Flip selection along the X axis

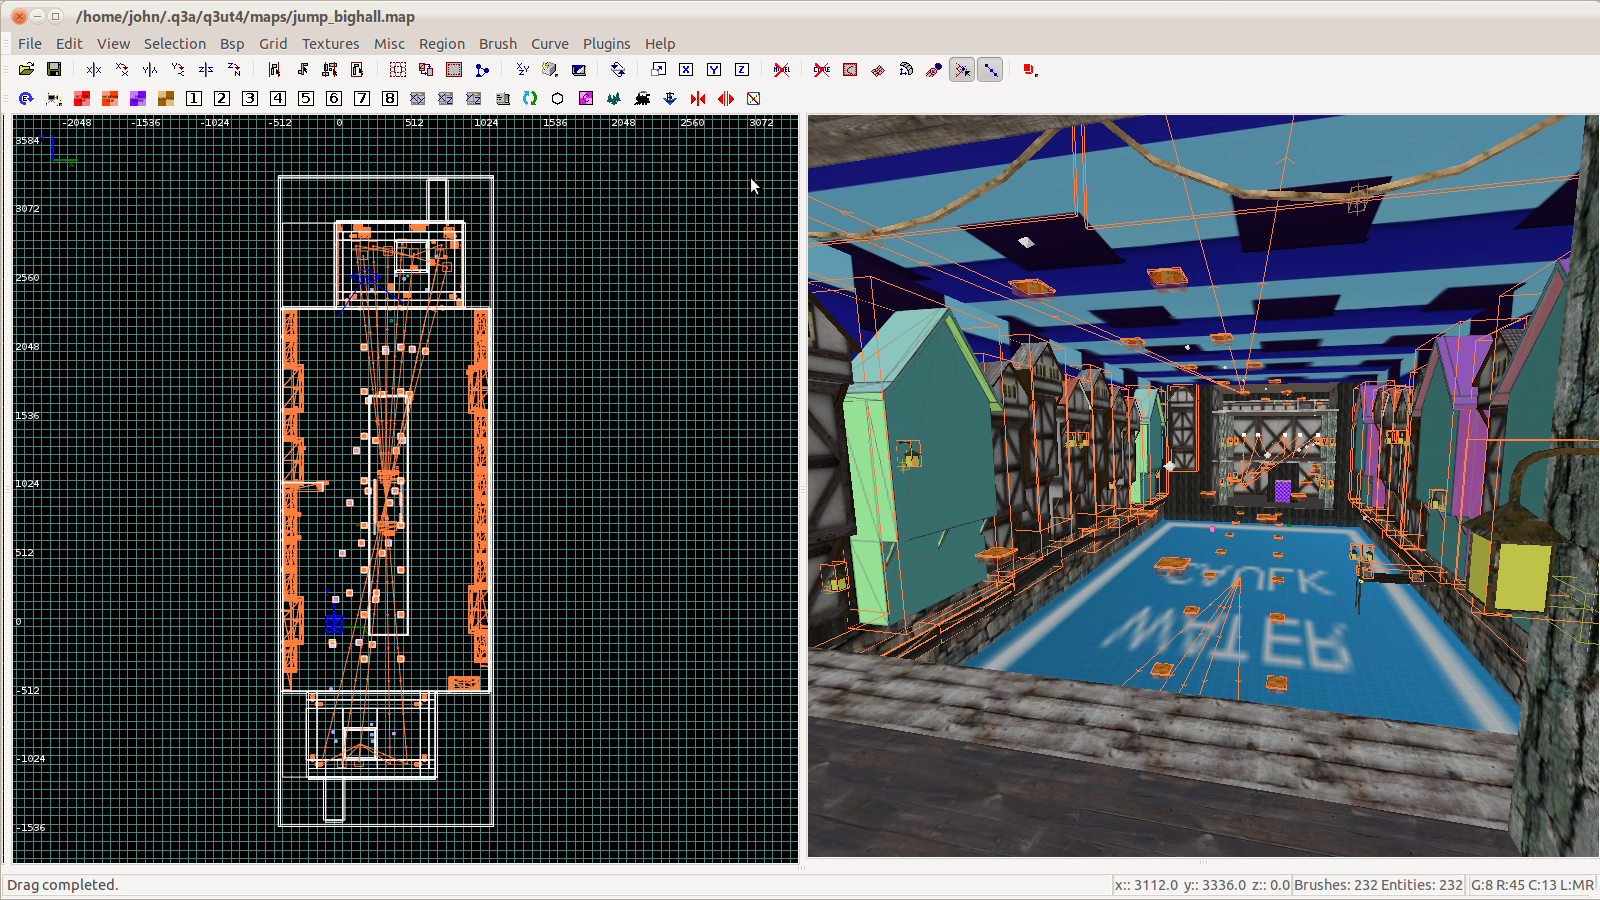click(x=94, y=70)
